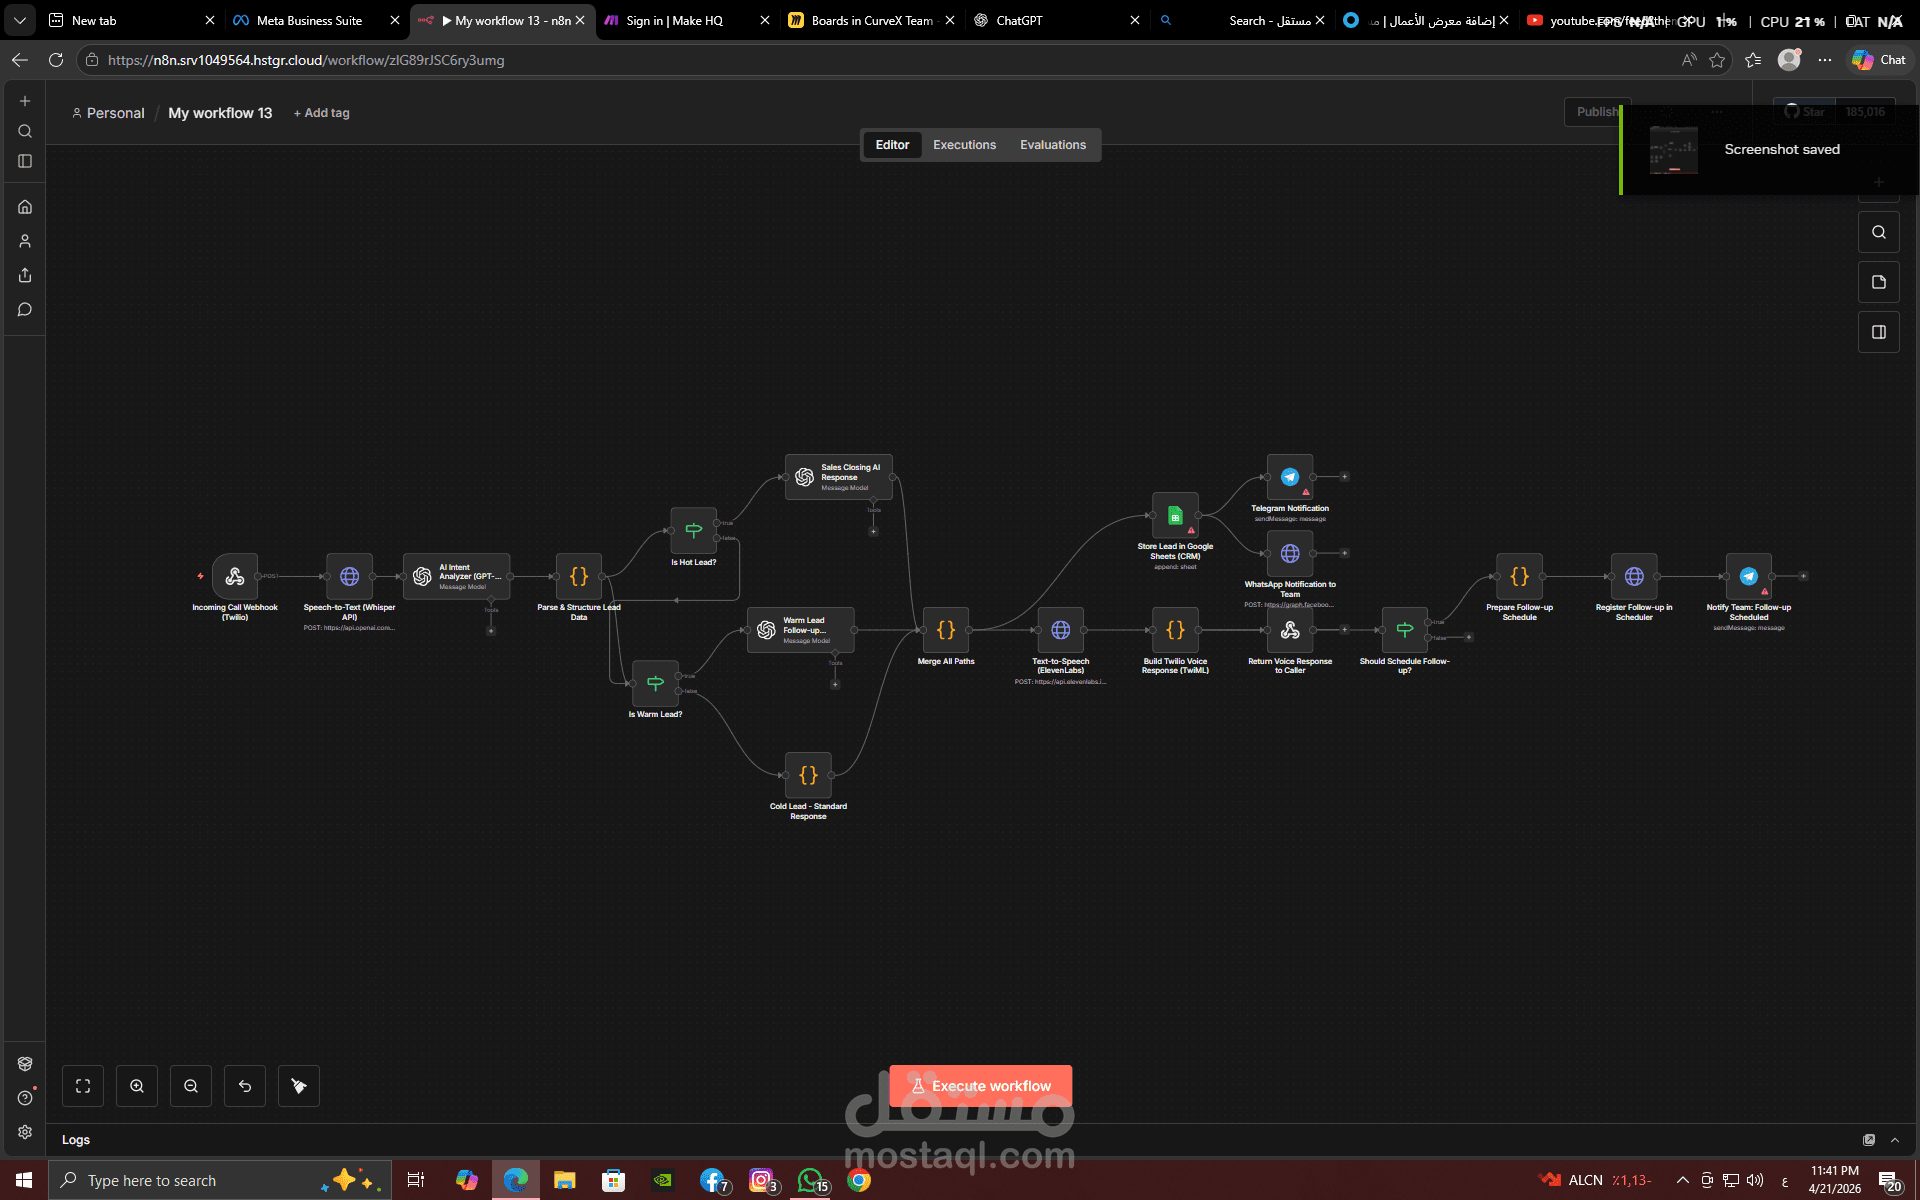
Task: Toggle the n8n sidebar layout icon
Action: 25,161
